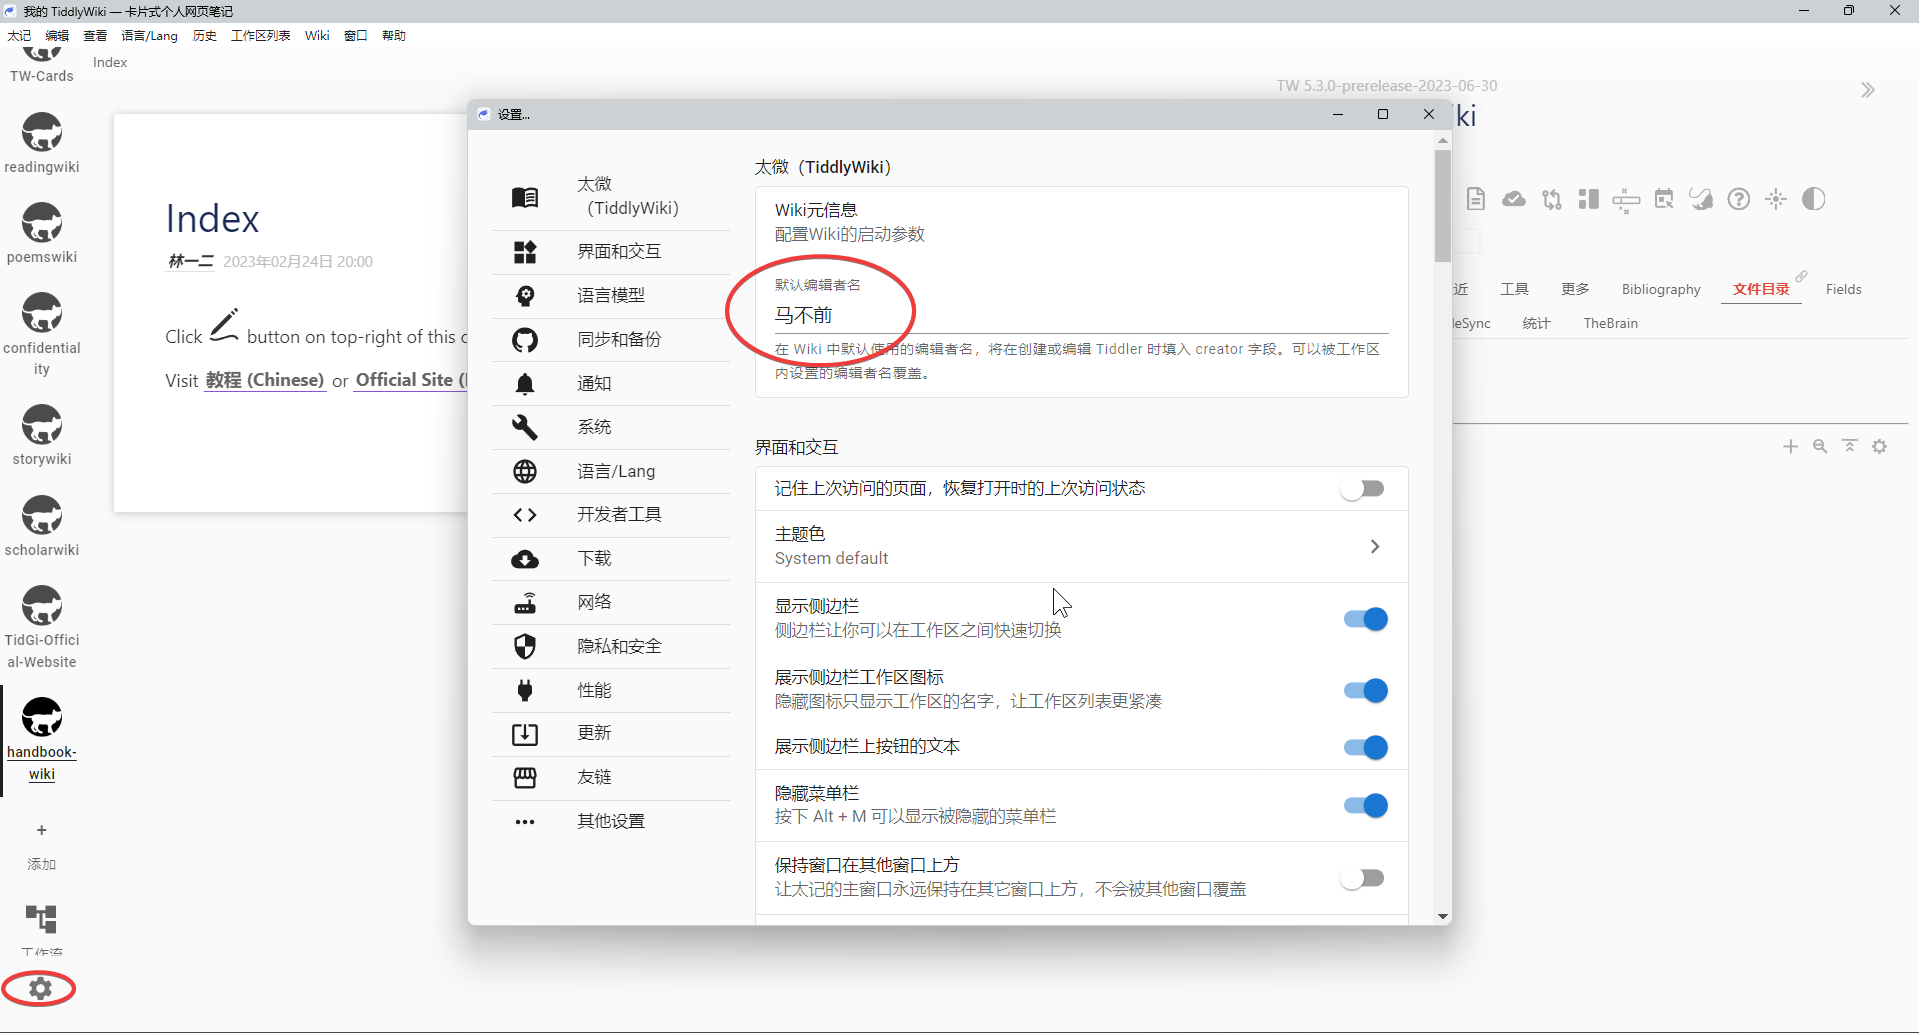
Task: Toggle the 显示侧边栏 switch
Action: coord(1365,619)
